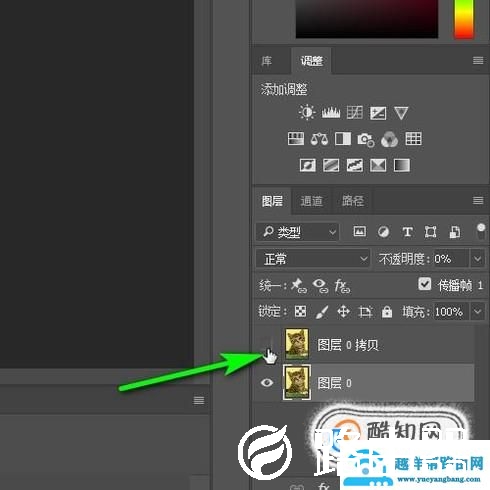Adjust the hue spectrum slider
The height and width of the screenshot is (490, 490).
coord(464,18)
